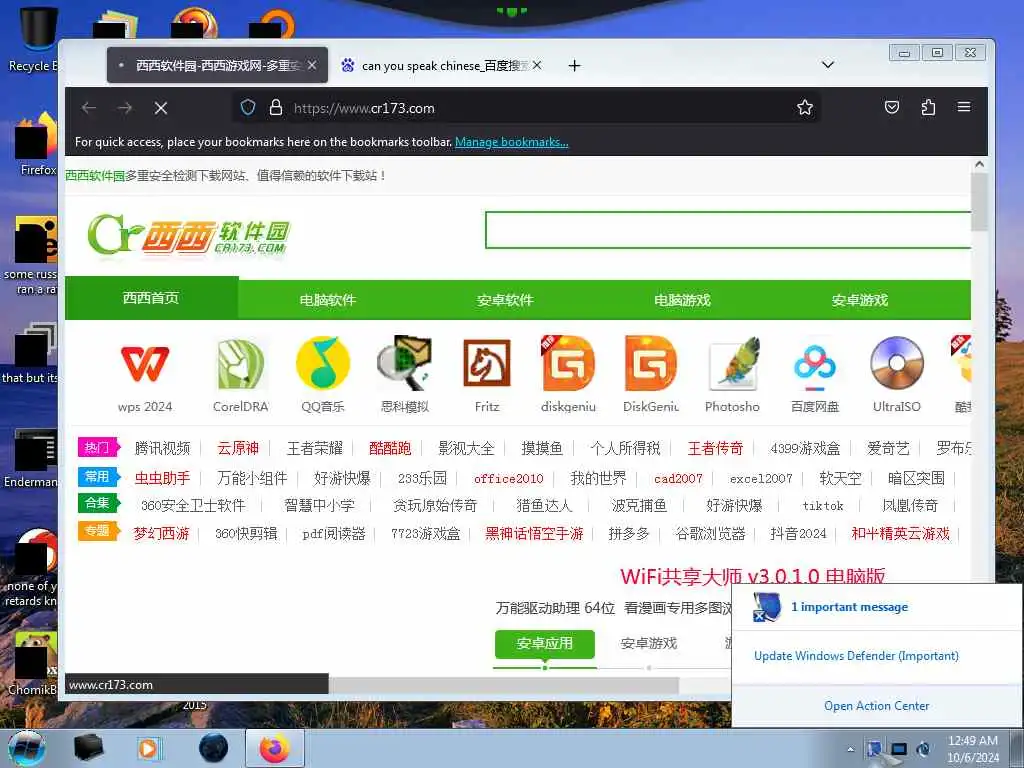Viewport: 1024px width, 768px height.
Task: Open the office2010 link
Action: point(508,479)
